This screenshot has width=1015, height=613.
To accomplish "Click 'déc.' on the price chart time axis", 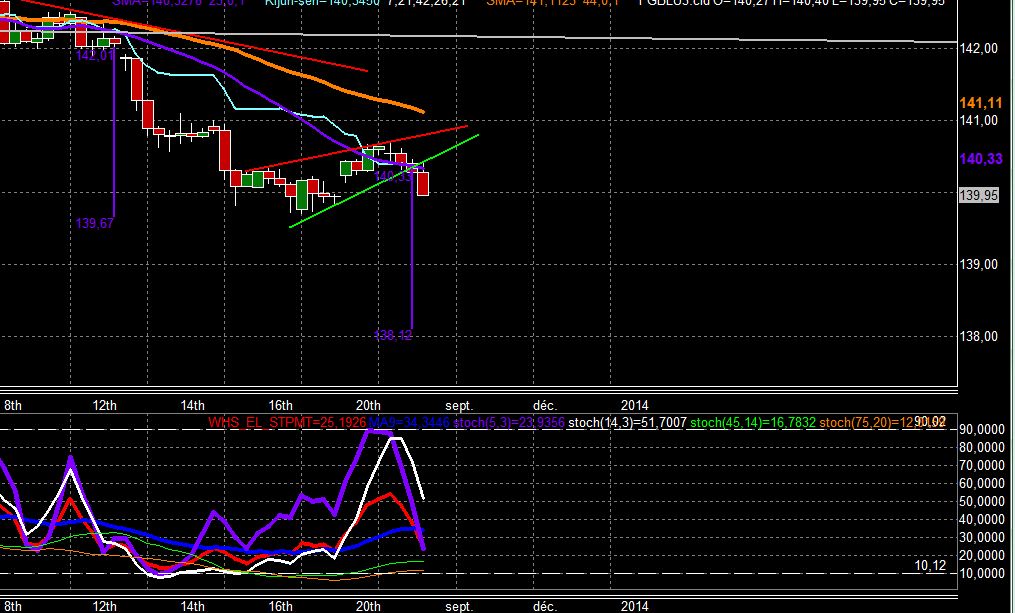I will click(x=544, y=406).
